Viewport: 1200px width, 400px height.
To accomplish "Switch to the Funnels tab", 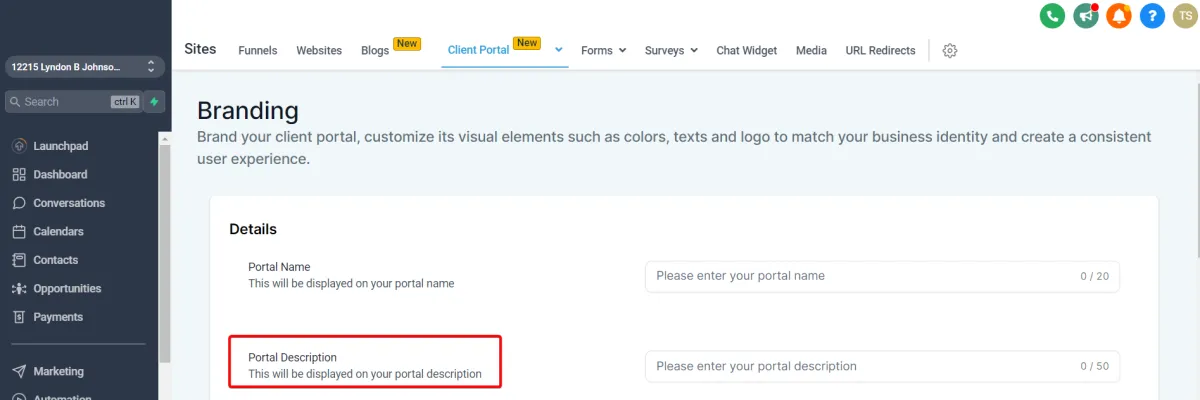I will coord(258,51).
